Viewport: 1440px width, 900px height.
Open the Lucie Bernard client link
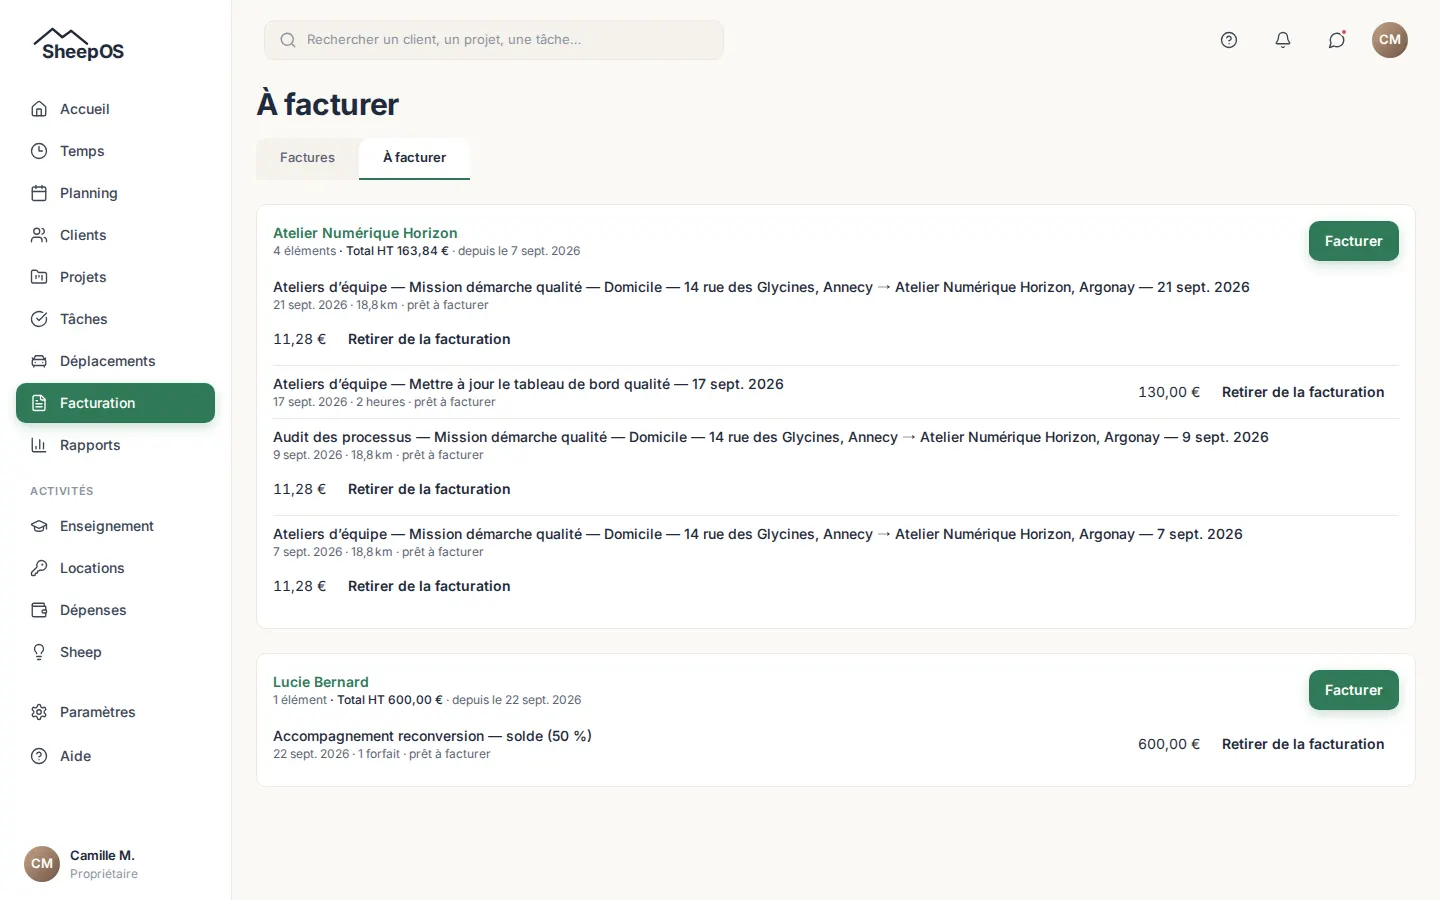point(321,682)
